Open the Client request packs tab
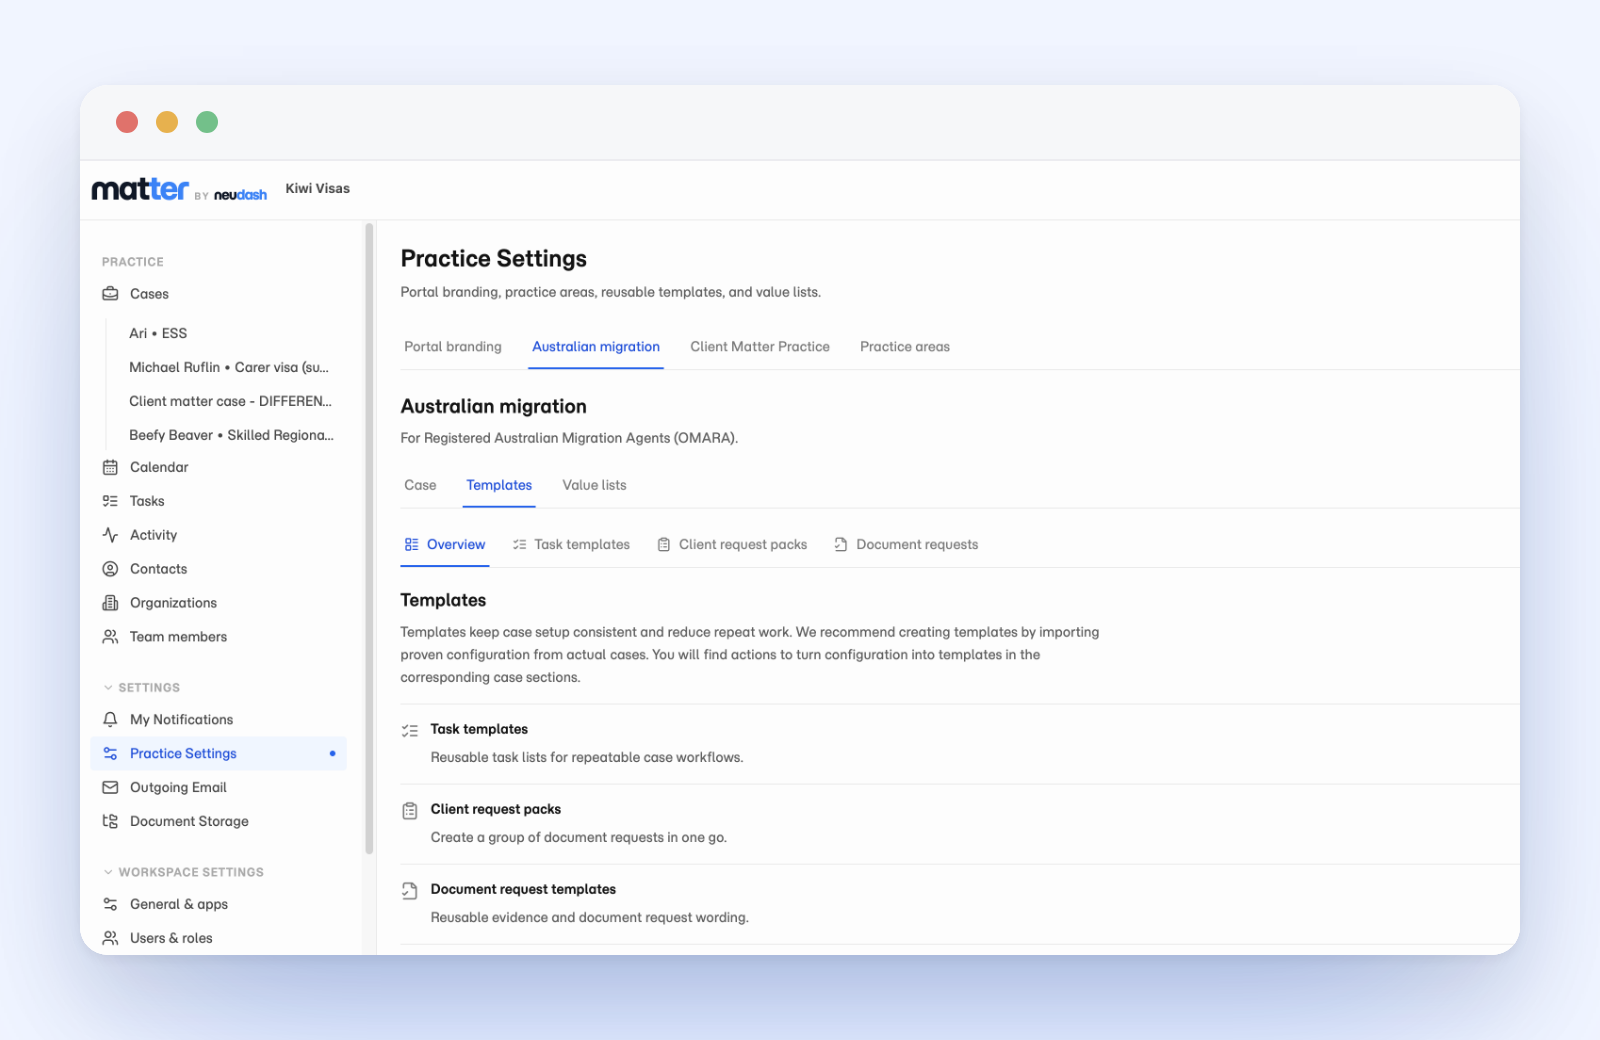This screenshot has height=1040, width=1600. click(x=732, y=545)
